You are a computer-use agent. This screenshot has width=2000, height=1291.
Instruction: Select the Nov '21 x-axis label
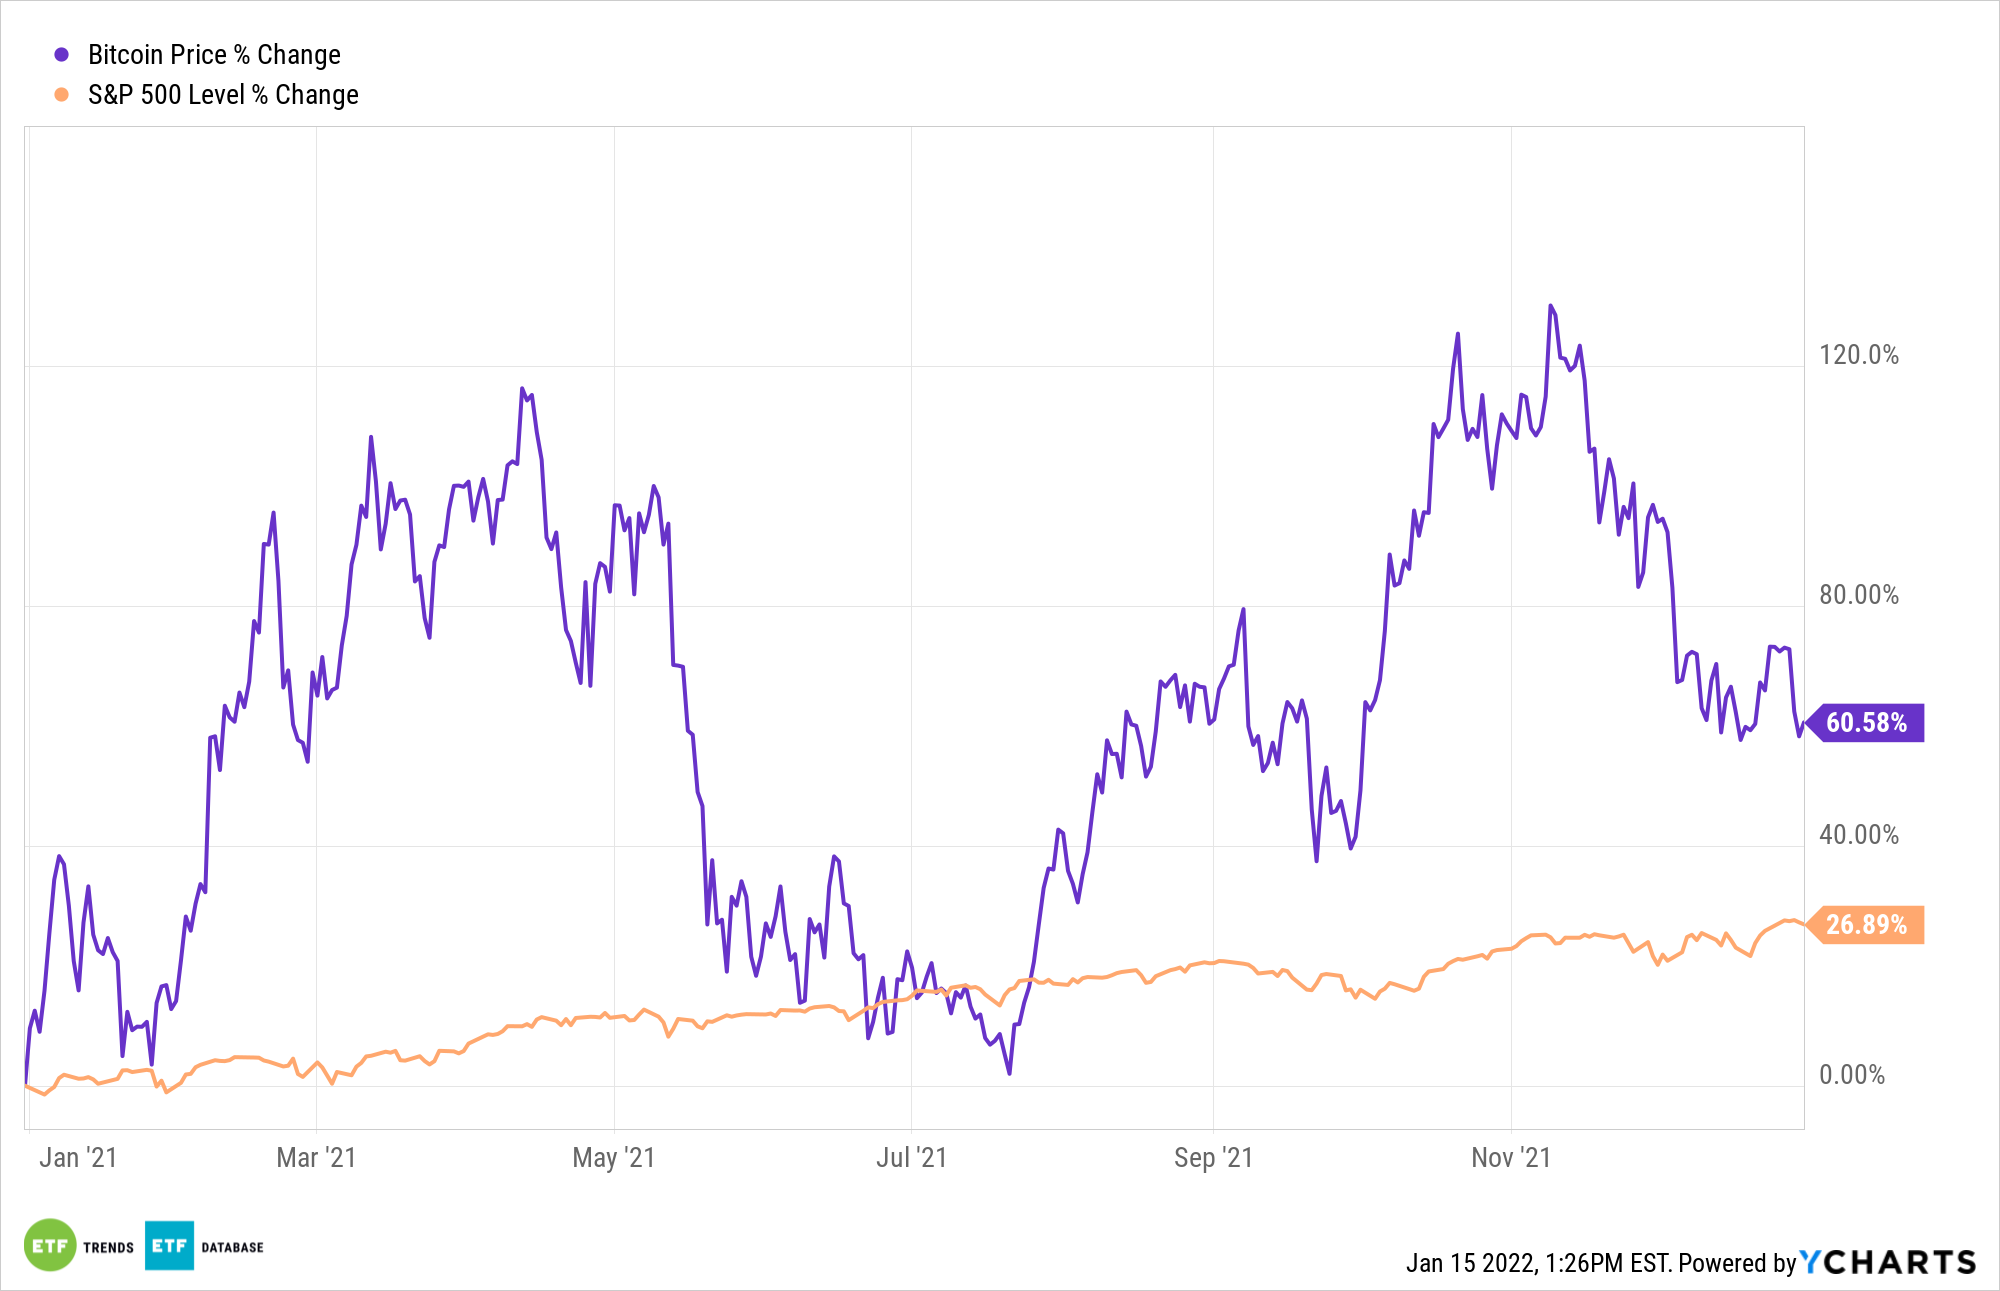pos(1510,1158)
